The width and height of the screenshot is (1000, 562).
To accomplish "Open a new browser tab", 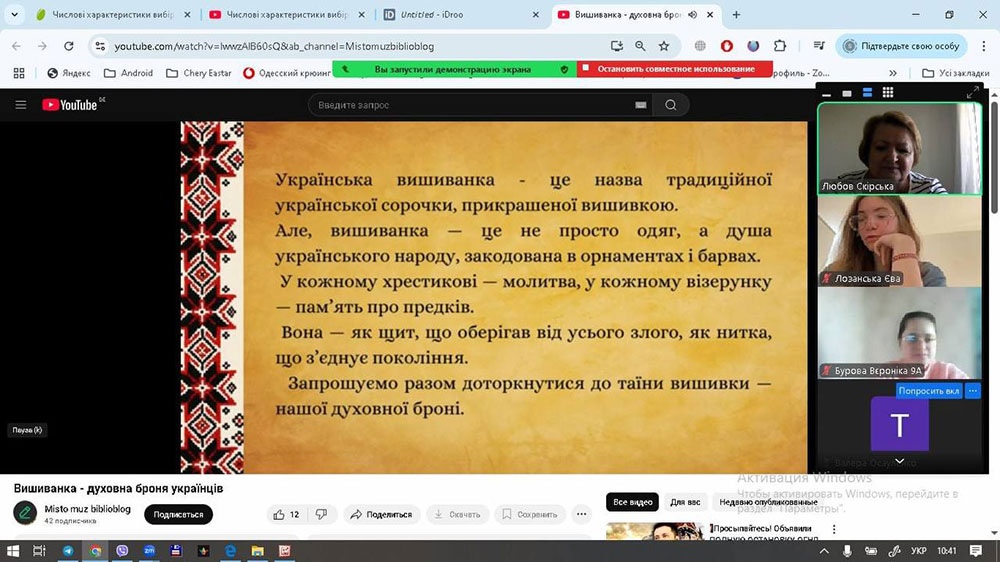I will (x=736, y=15).
